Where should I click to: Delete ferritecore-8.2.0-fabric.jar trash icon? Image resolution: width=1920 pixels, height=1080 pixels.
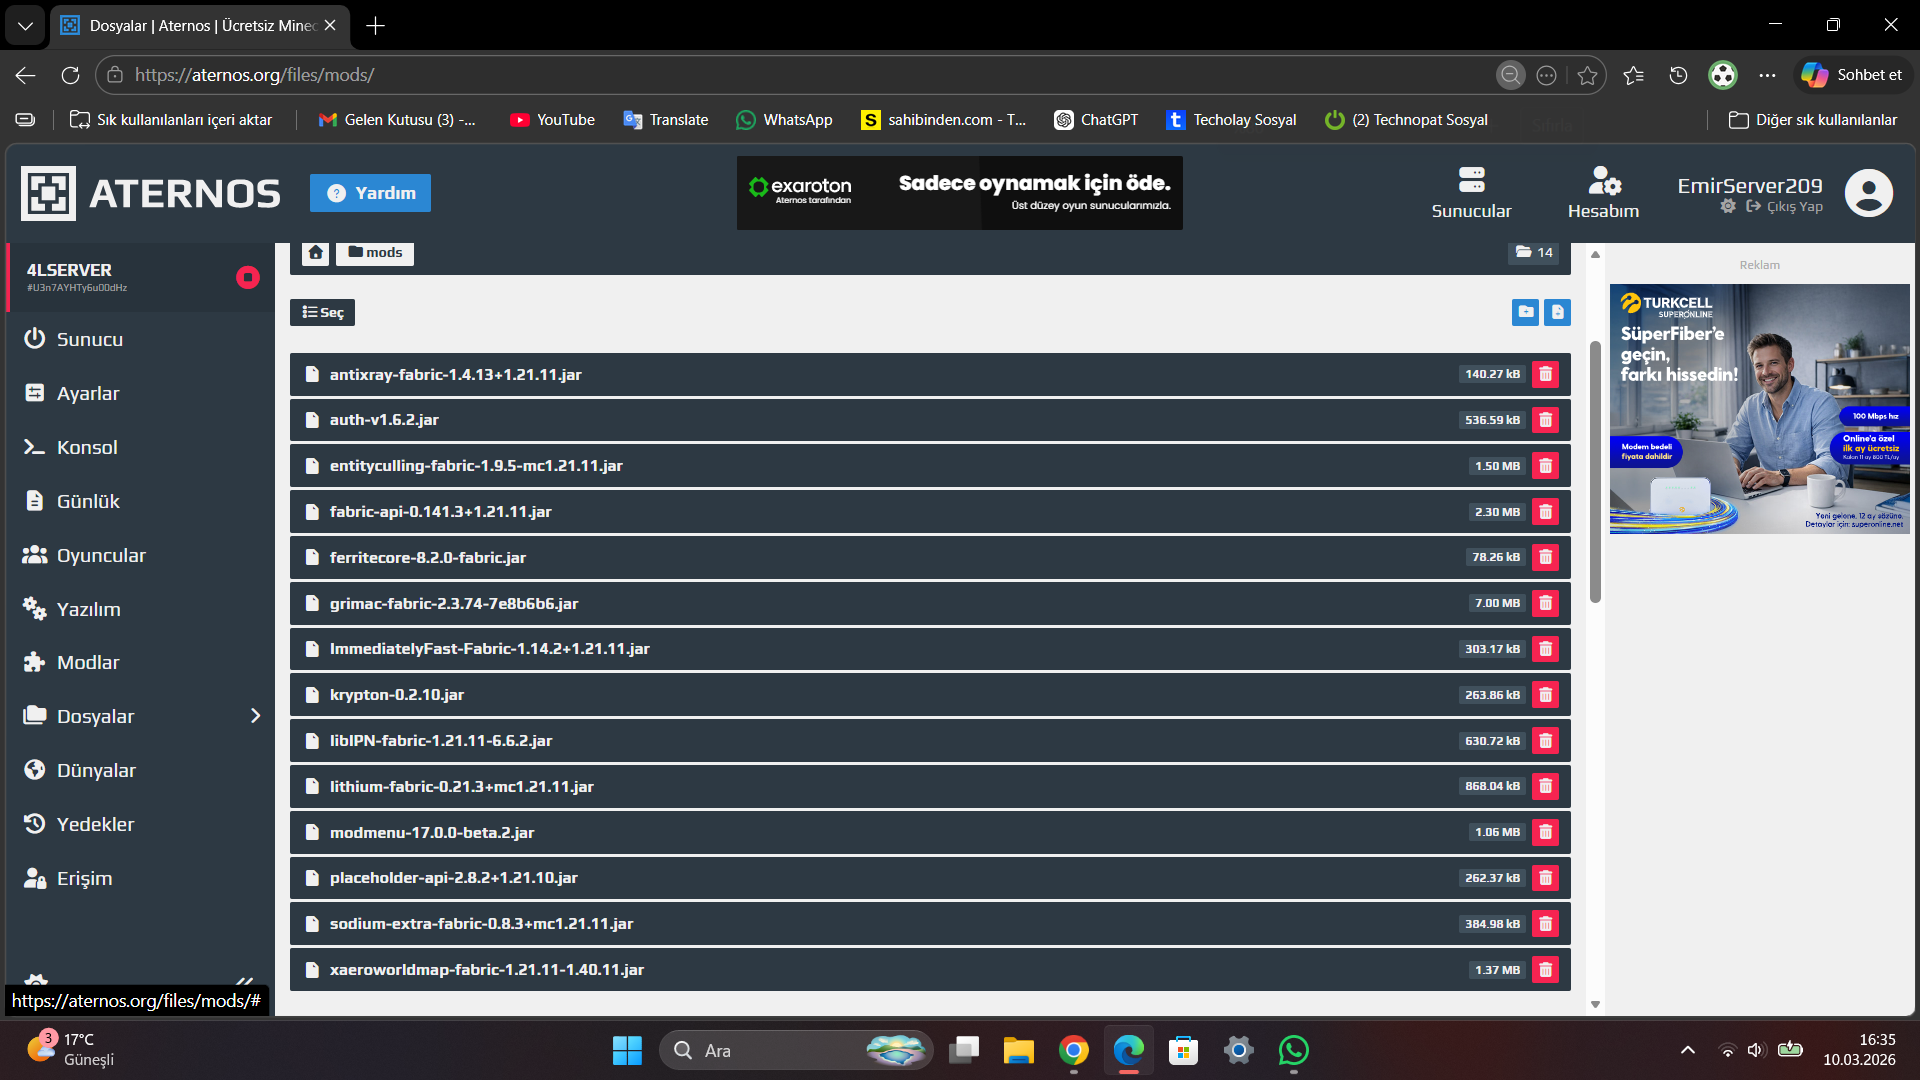(1545, 557)
